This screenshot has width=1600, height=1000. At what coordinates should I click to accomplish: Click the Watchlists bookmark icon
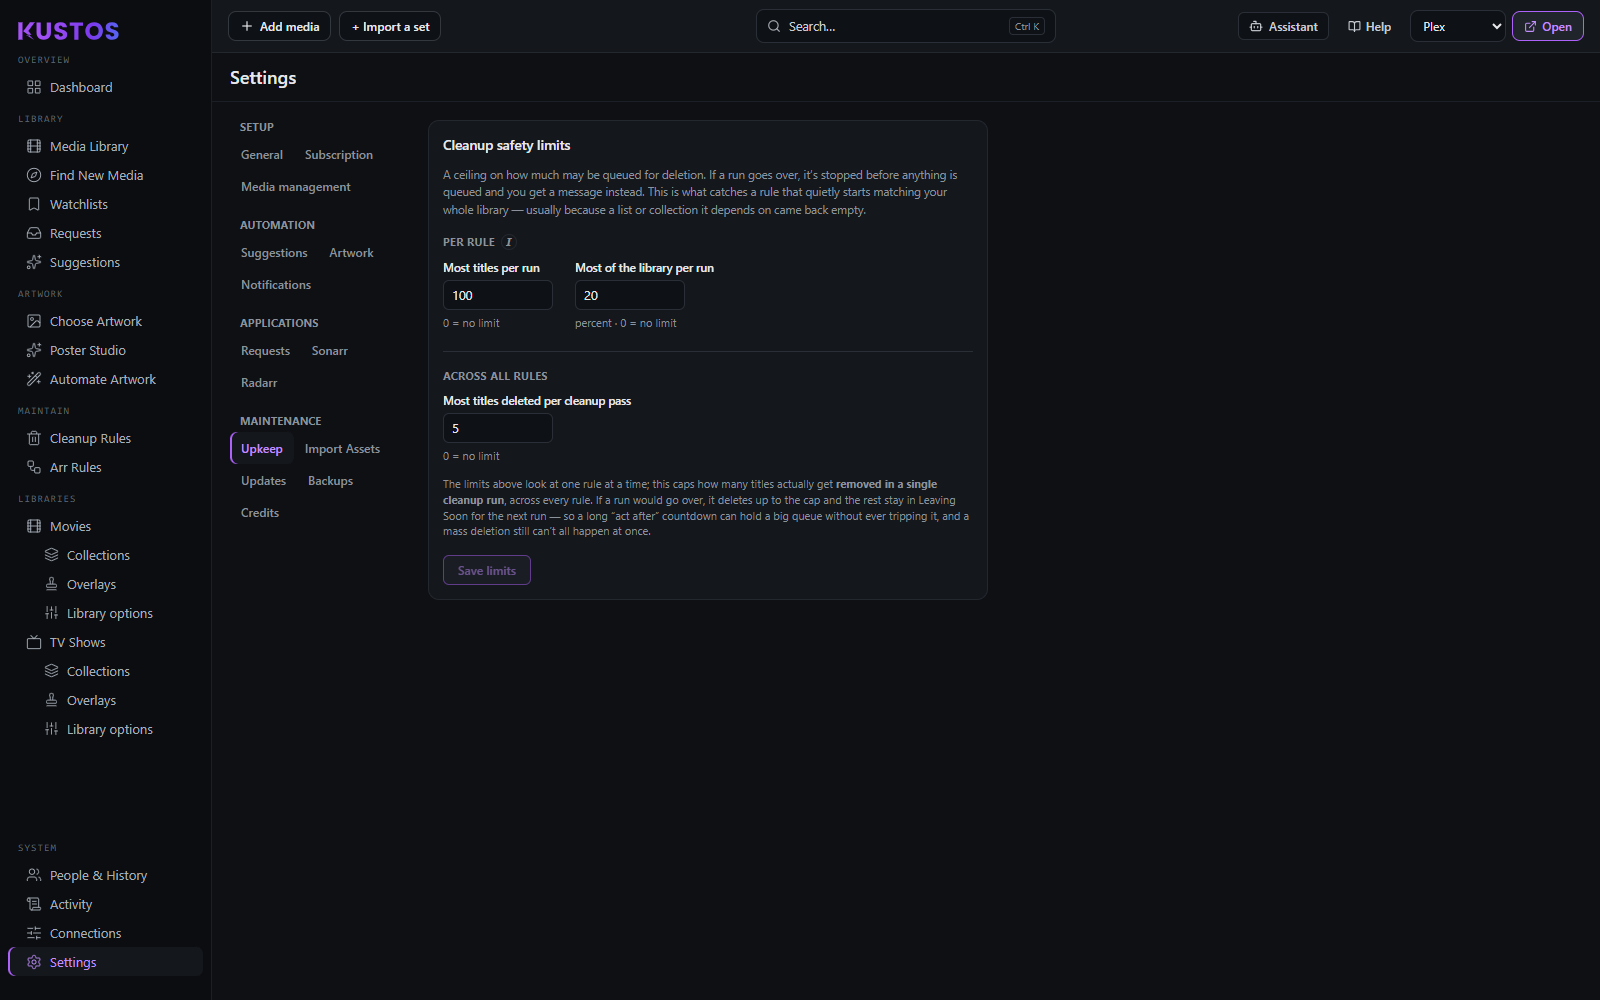click(34, 204)
